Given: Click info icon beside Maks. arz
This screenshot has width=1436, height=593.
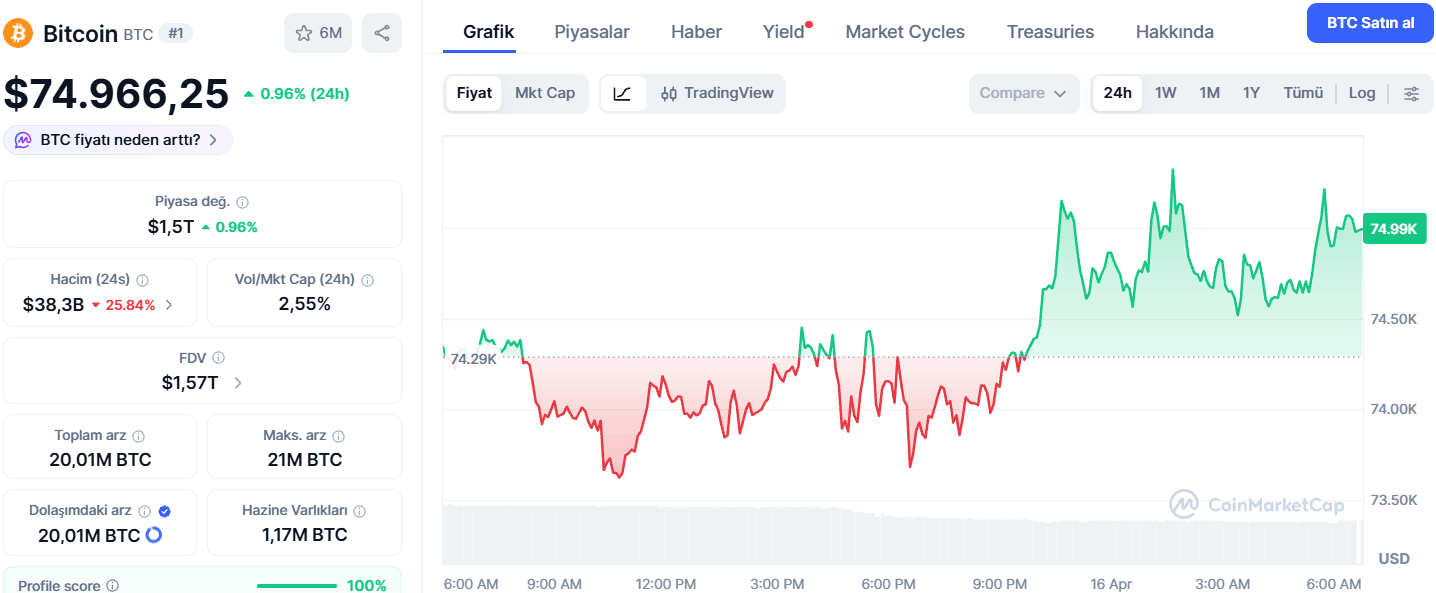Looking at the screenshot, I should click(x=339, y=436).
